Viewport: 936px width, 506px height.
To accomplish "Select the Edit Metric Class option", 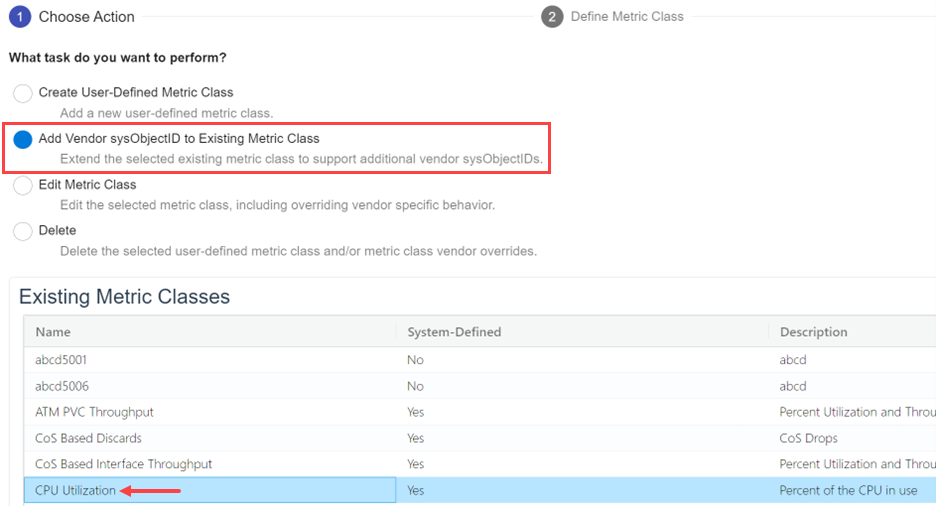I will [x=23, y=185].
